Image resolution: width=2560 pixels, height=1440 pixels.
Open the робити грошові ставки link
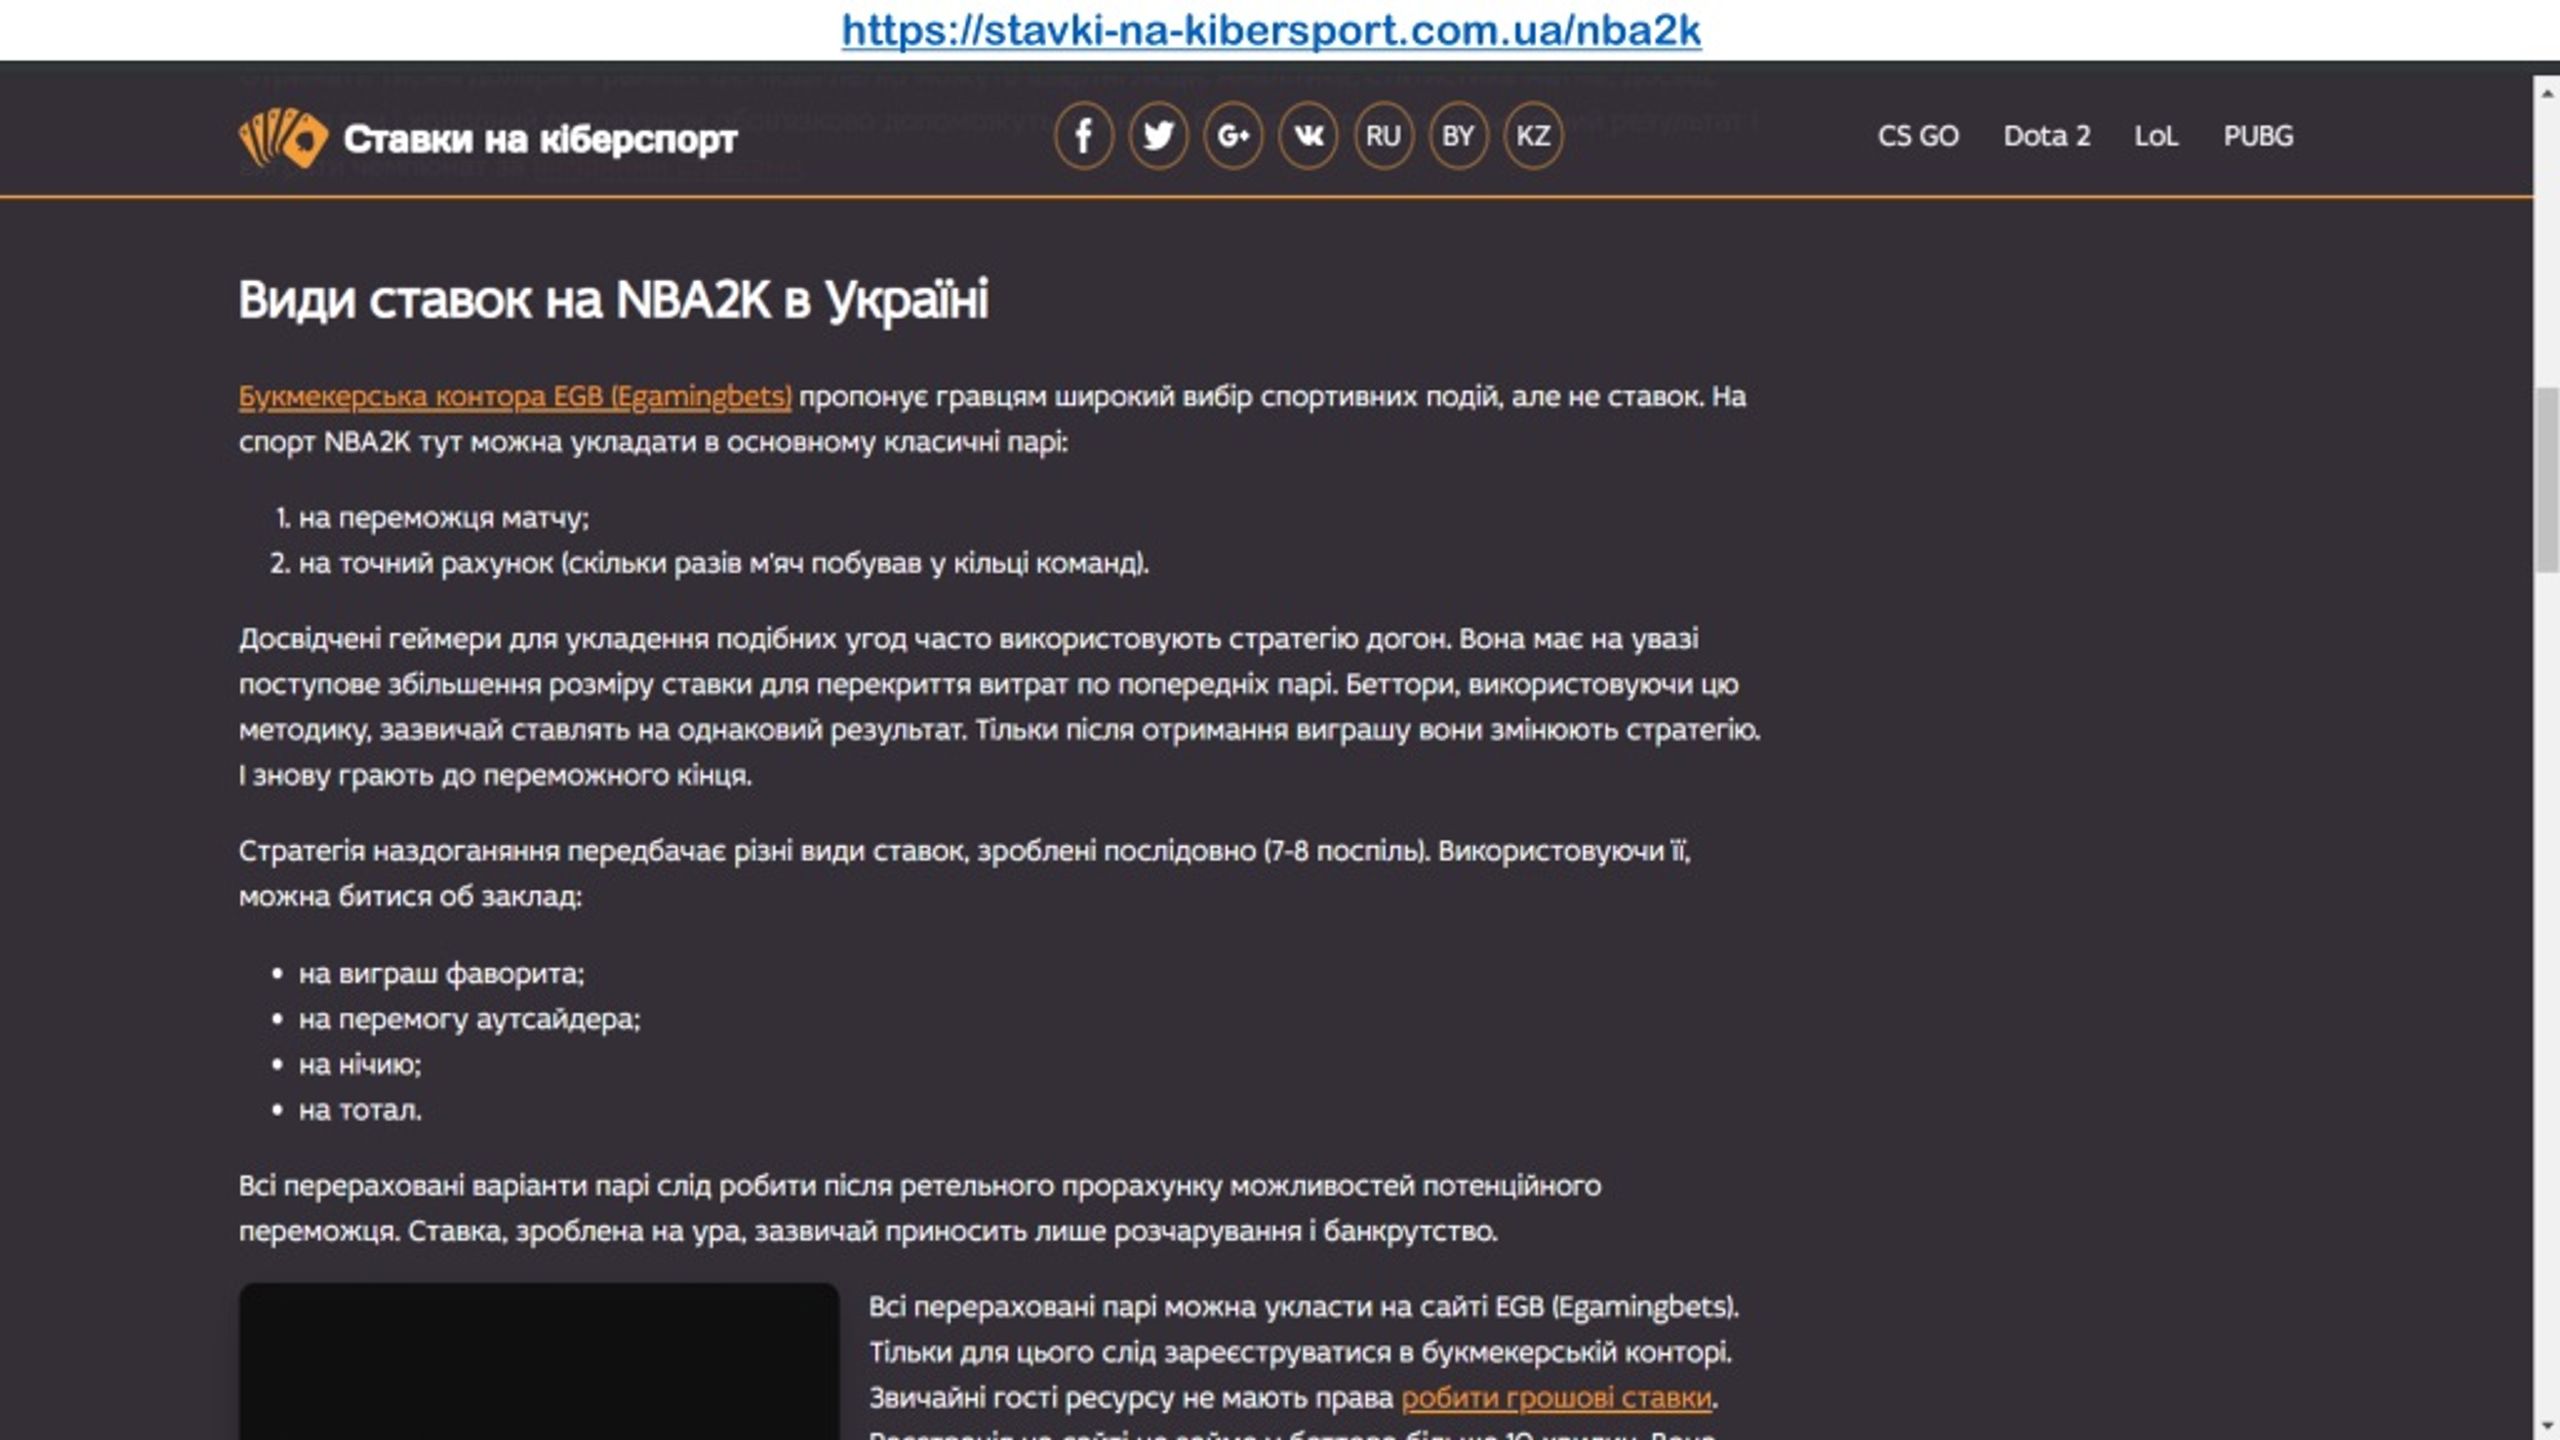pos(1556,1397)
